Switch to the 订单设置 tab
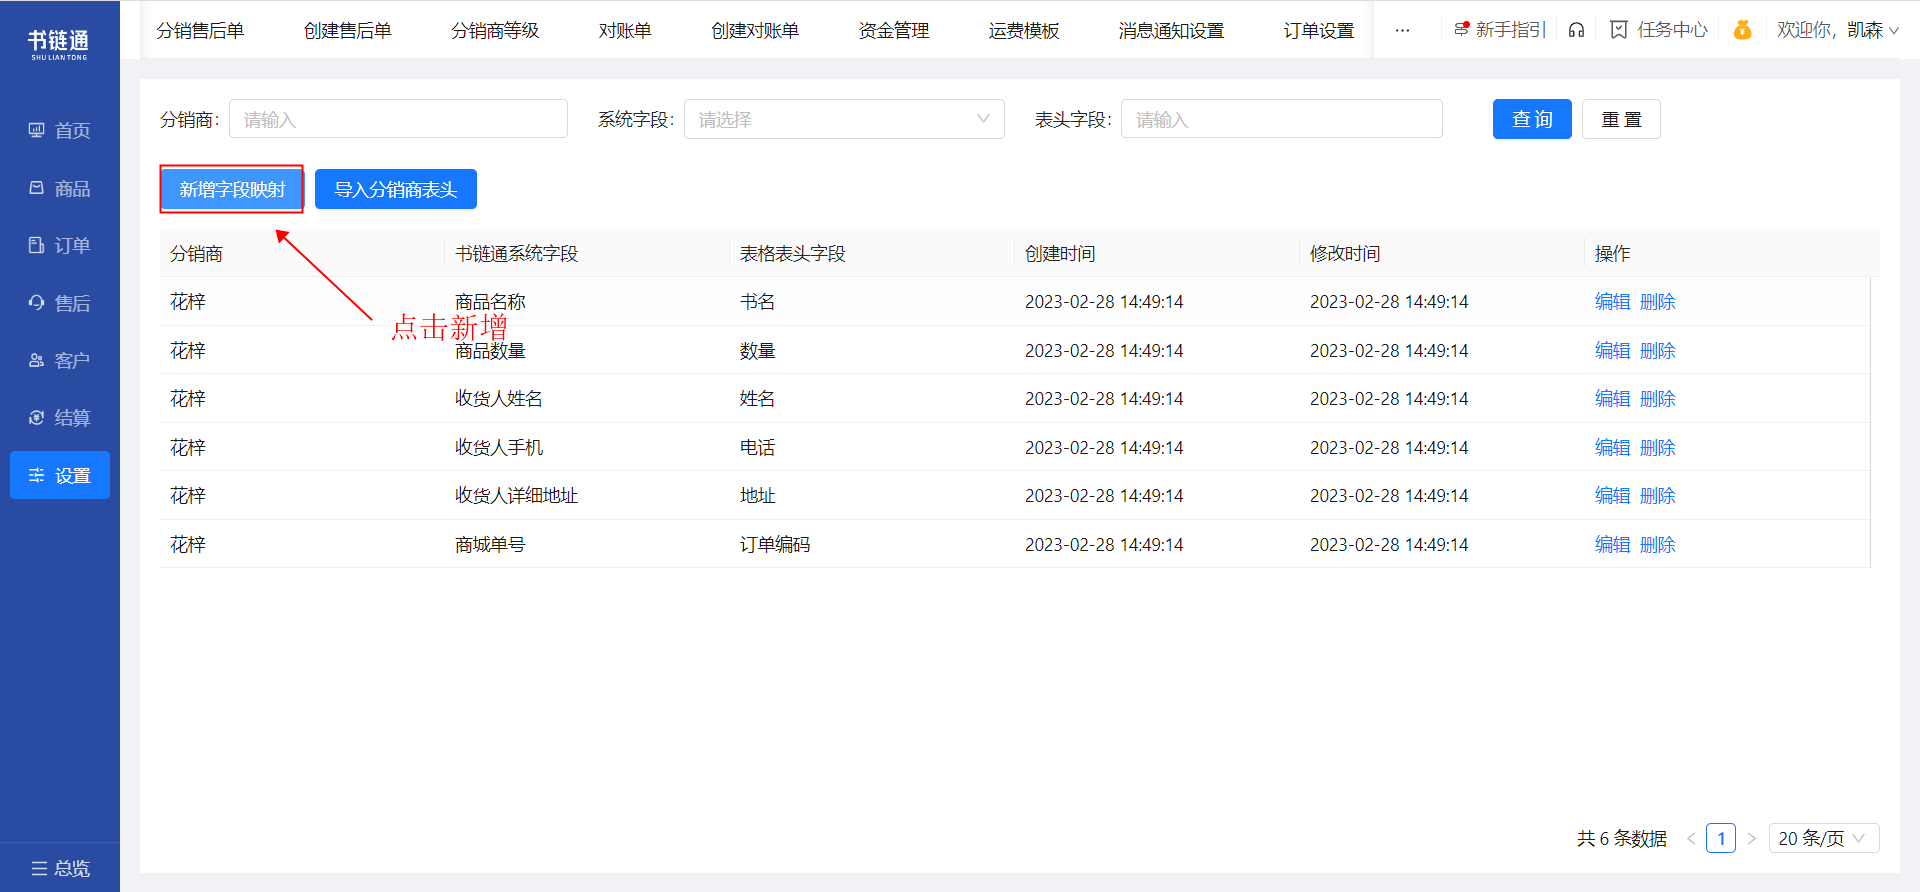Viewport: 1920px width, 892px height. click(x=1319, y=30)
